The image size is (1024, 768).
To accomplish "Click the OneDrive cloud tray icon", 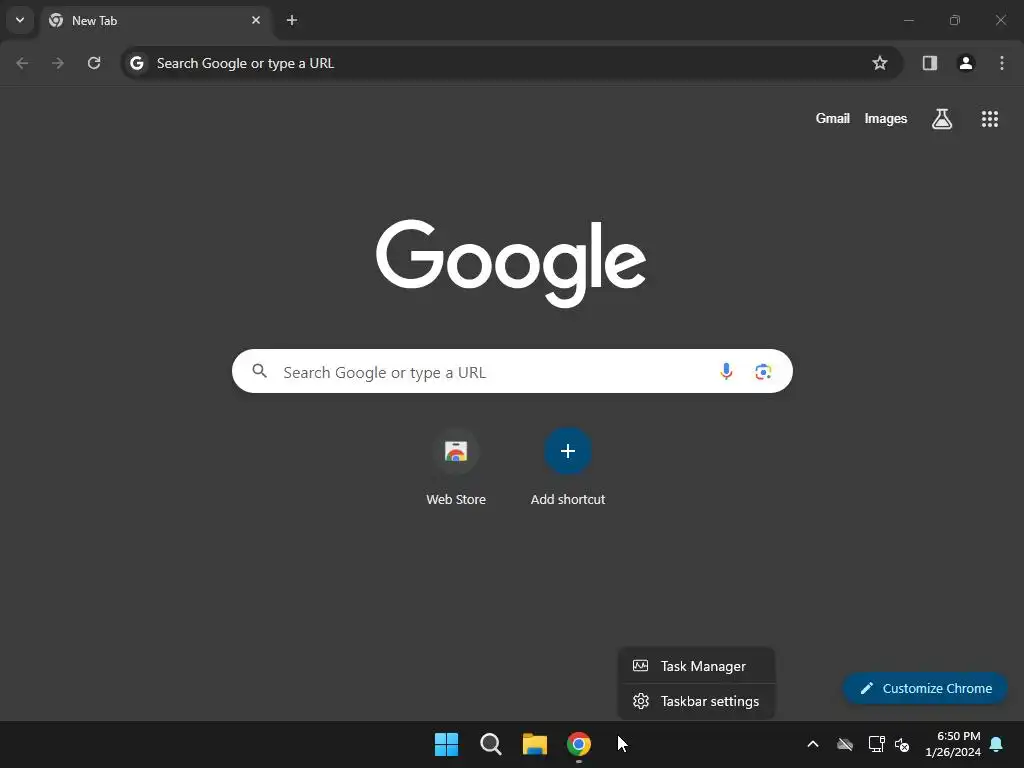I will (845, 744).
